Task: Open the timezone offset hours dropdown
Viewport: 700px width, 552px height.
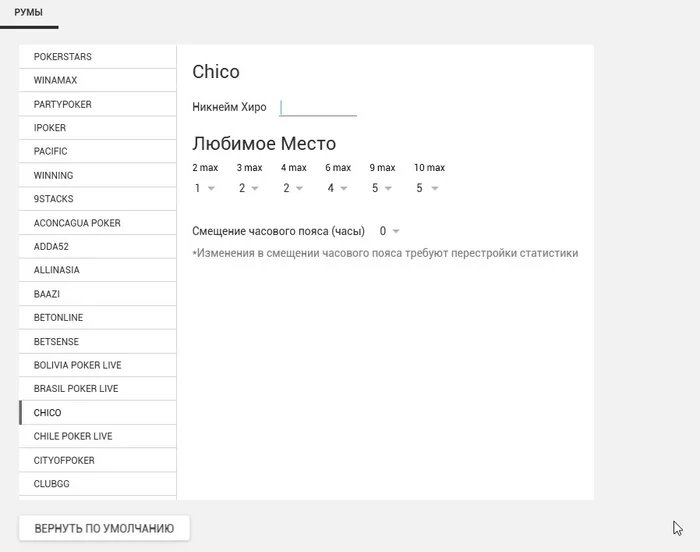Action: pyautogui.click(x=389, y=231)
